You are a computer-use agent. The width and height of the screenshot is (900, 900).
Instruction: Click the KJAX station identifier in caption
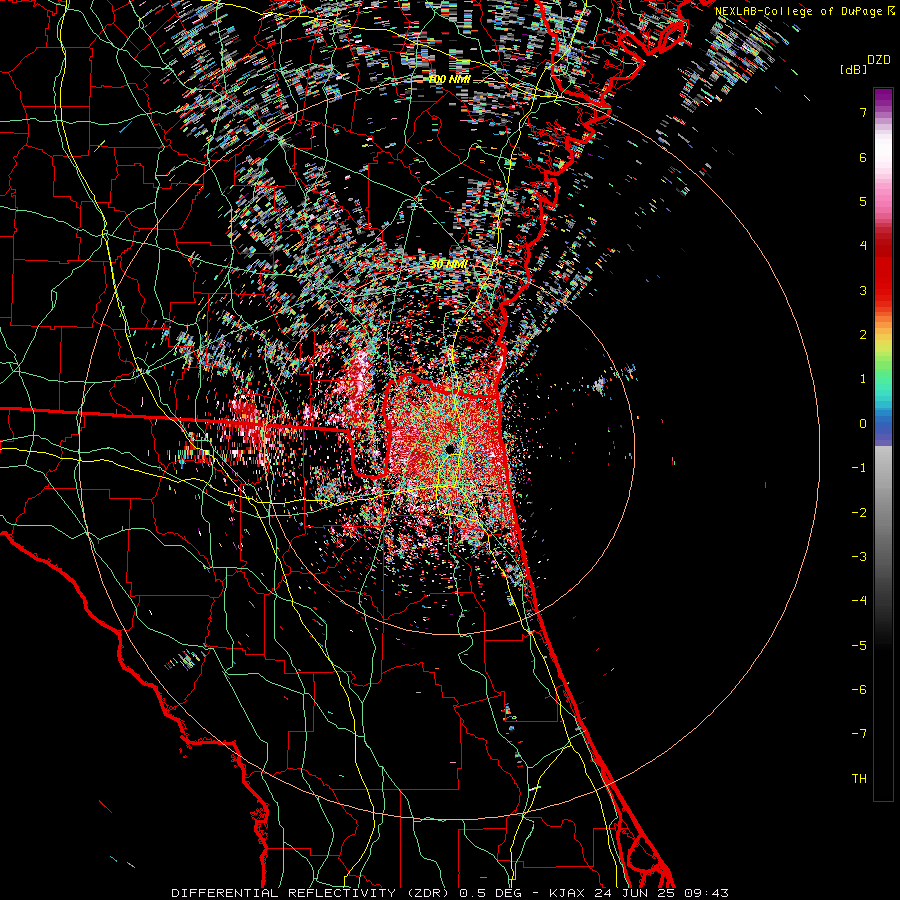567,893
